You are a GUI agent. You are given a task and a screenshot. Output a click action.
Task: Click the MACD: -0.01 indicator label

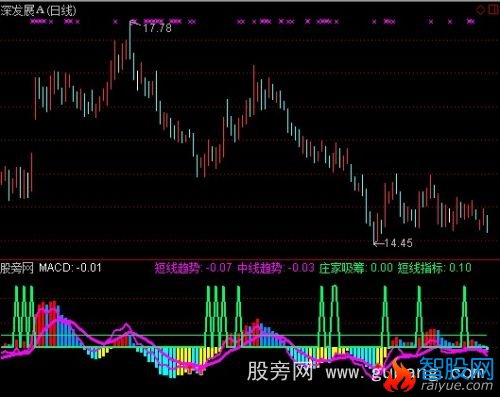[x=70, y=268]
